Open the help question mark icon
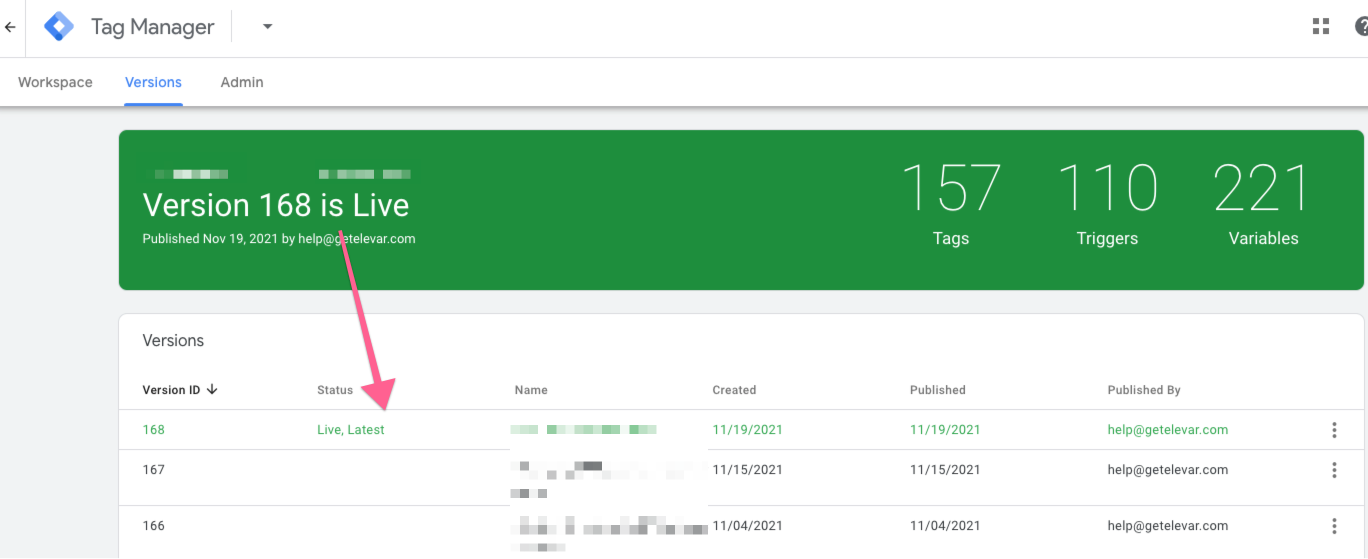 1361,27
